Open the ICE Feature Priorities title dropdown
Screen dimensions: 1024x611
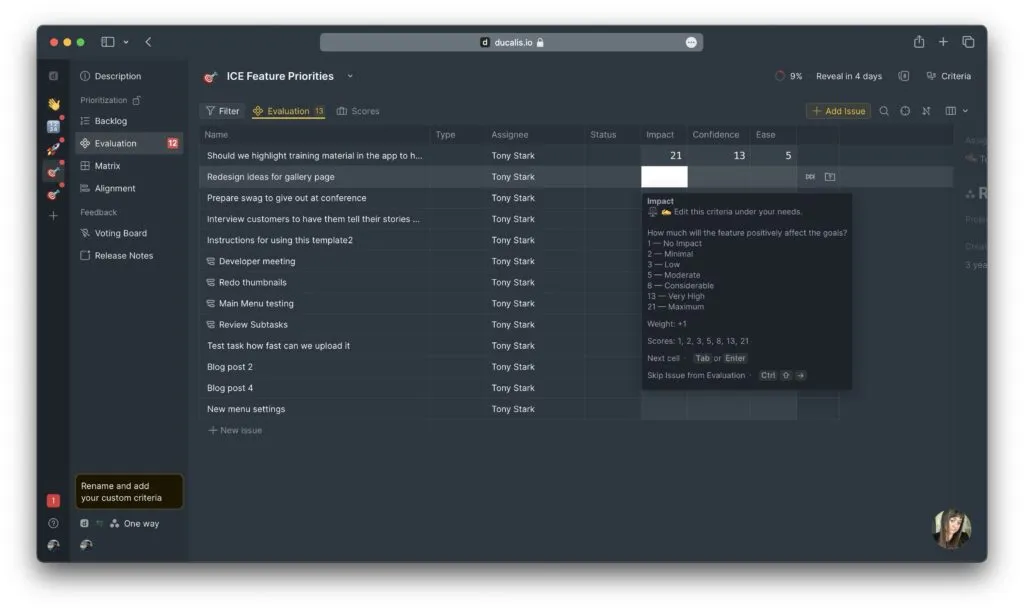click(350, 76)
